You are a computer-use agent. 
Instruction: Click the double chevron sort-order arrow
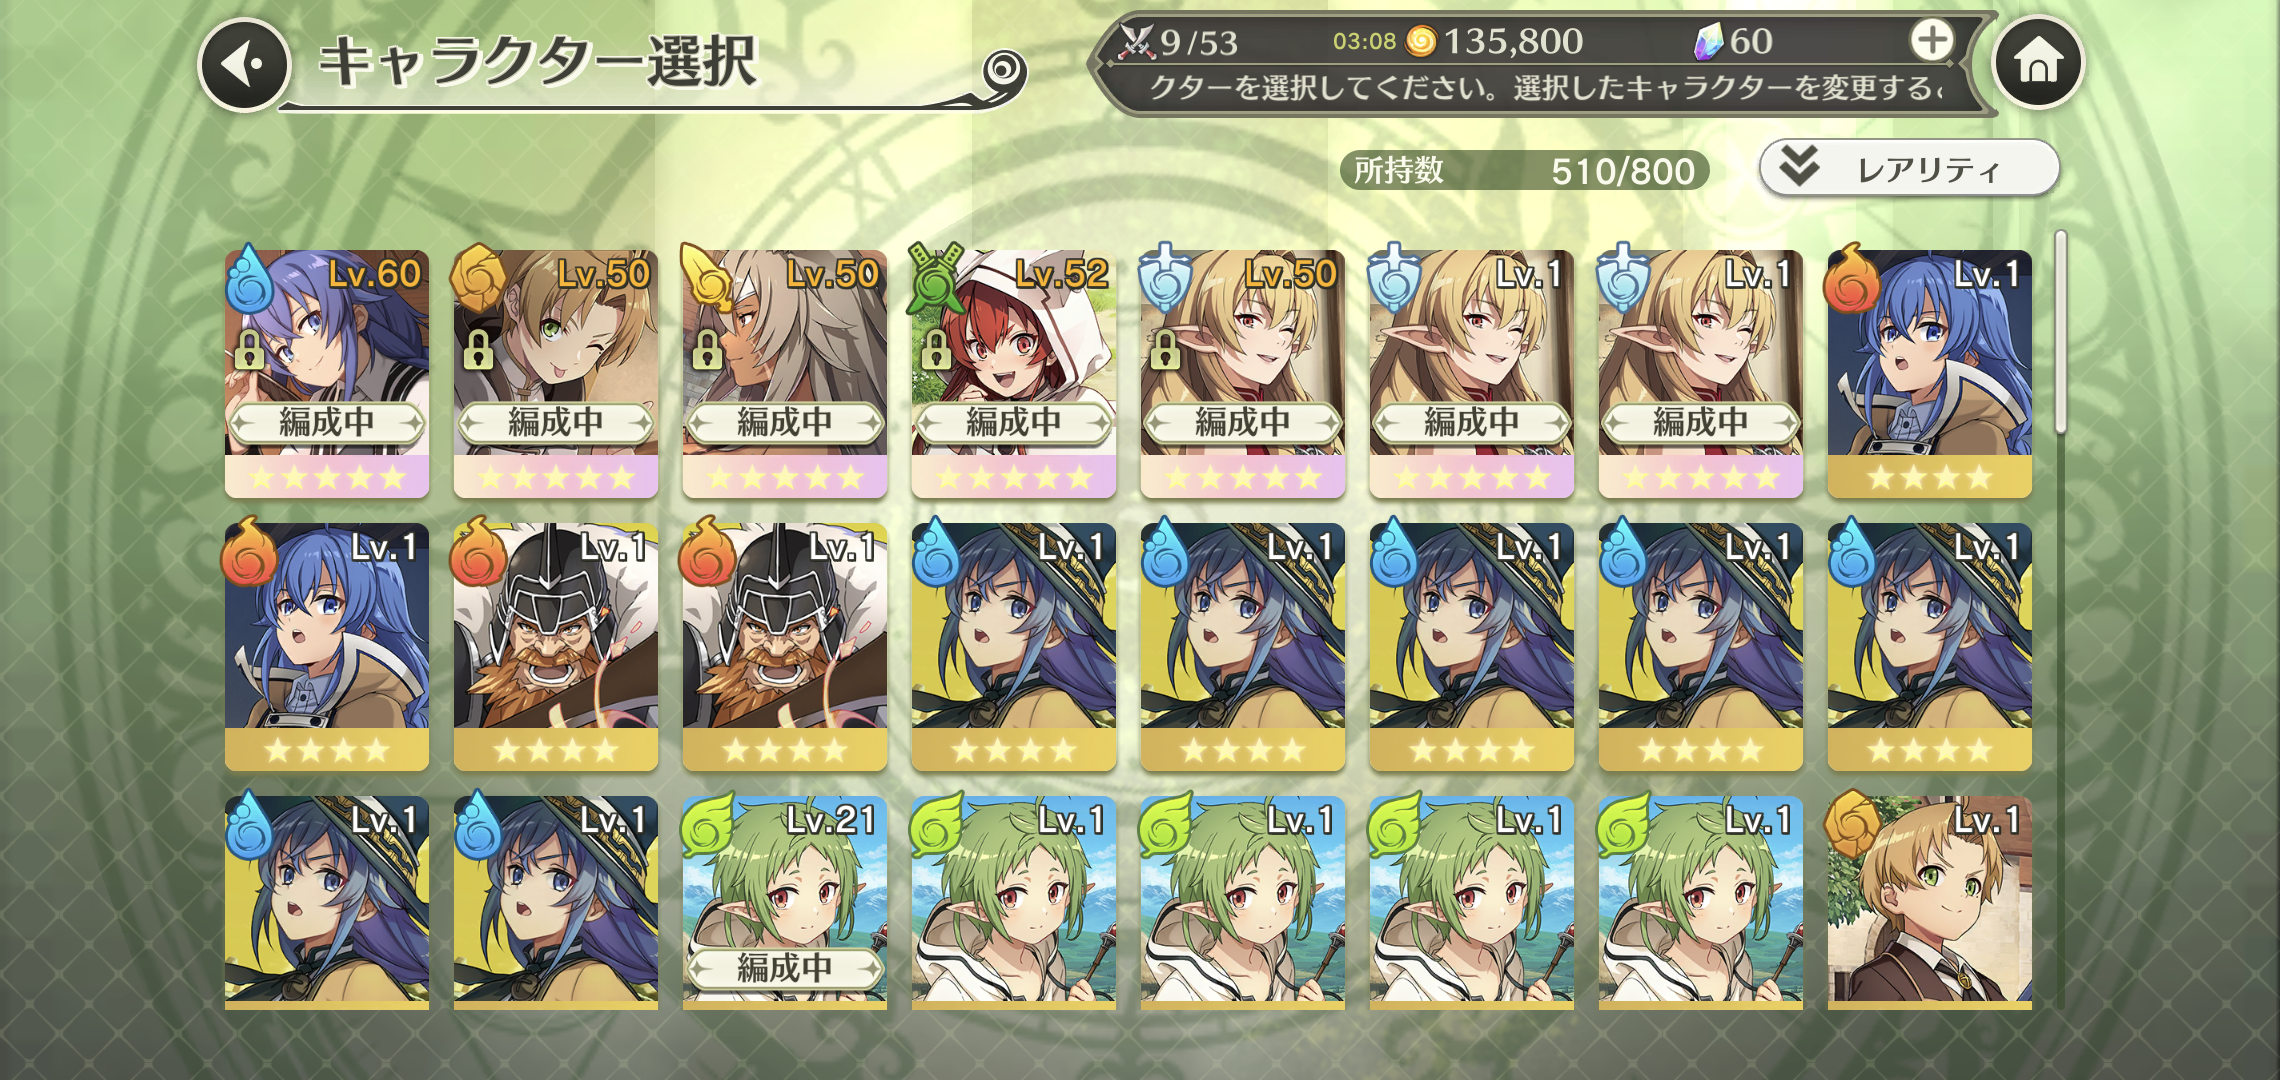(x=1798, y=167)
